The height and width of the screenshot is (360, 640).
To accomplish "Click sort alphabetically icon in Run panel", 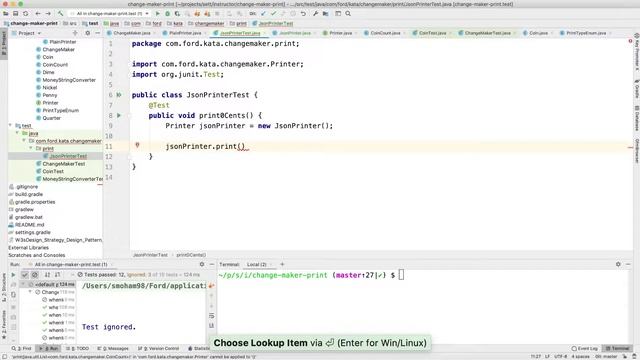I will 47,275.
